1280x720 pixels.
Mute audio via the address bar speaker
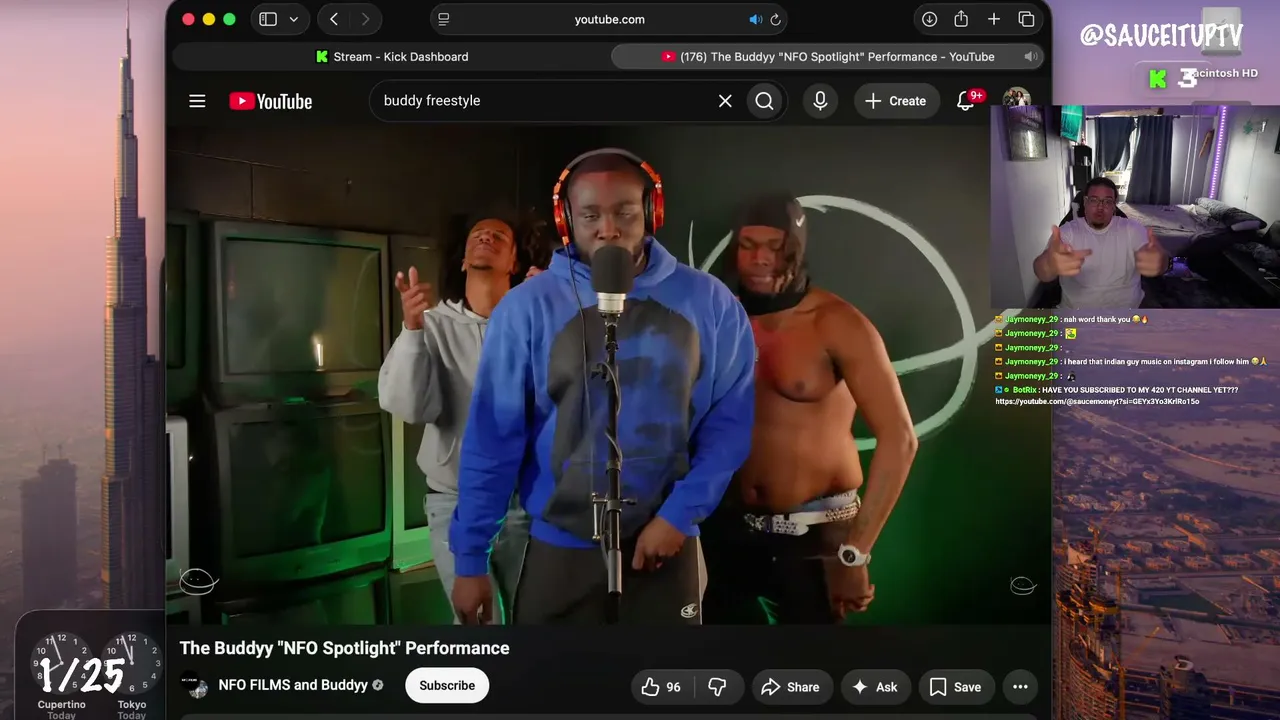click(756, 19)
